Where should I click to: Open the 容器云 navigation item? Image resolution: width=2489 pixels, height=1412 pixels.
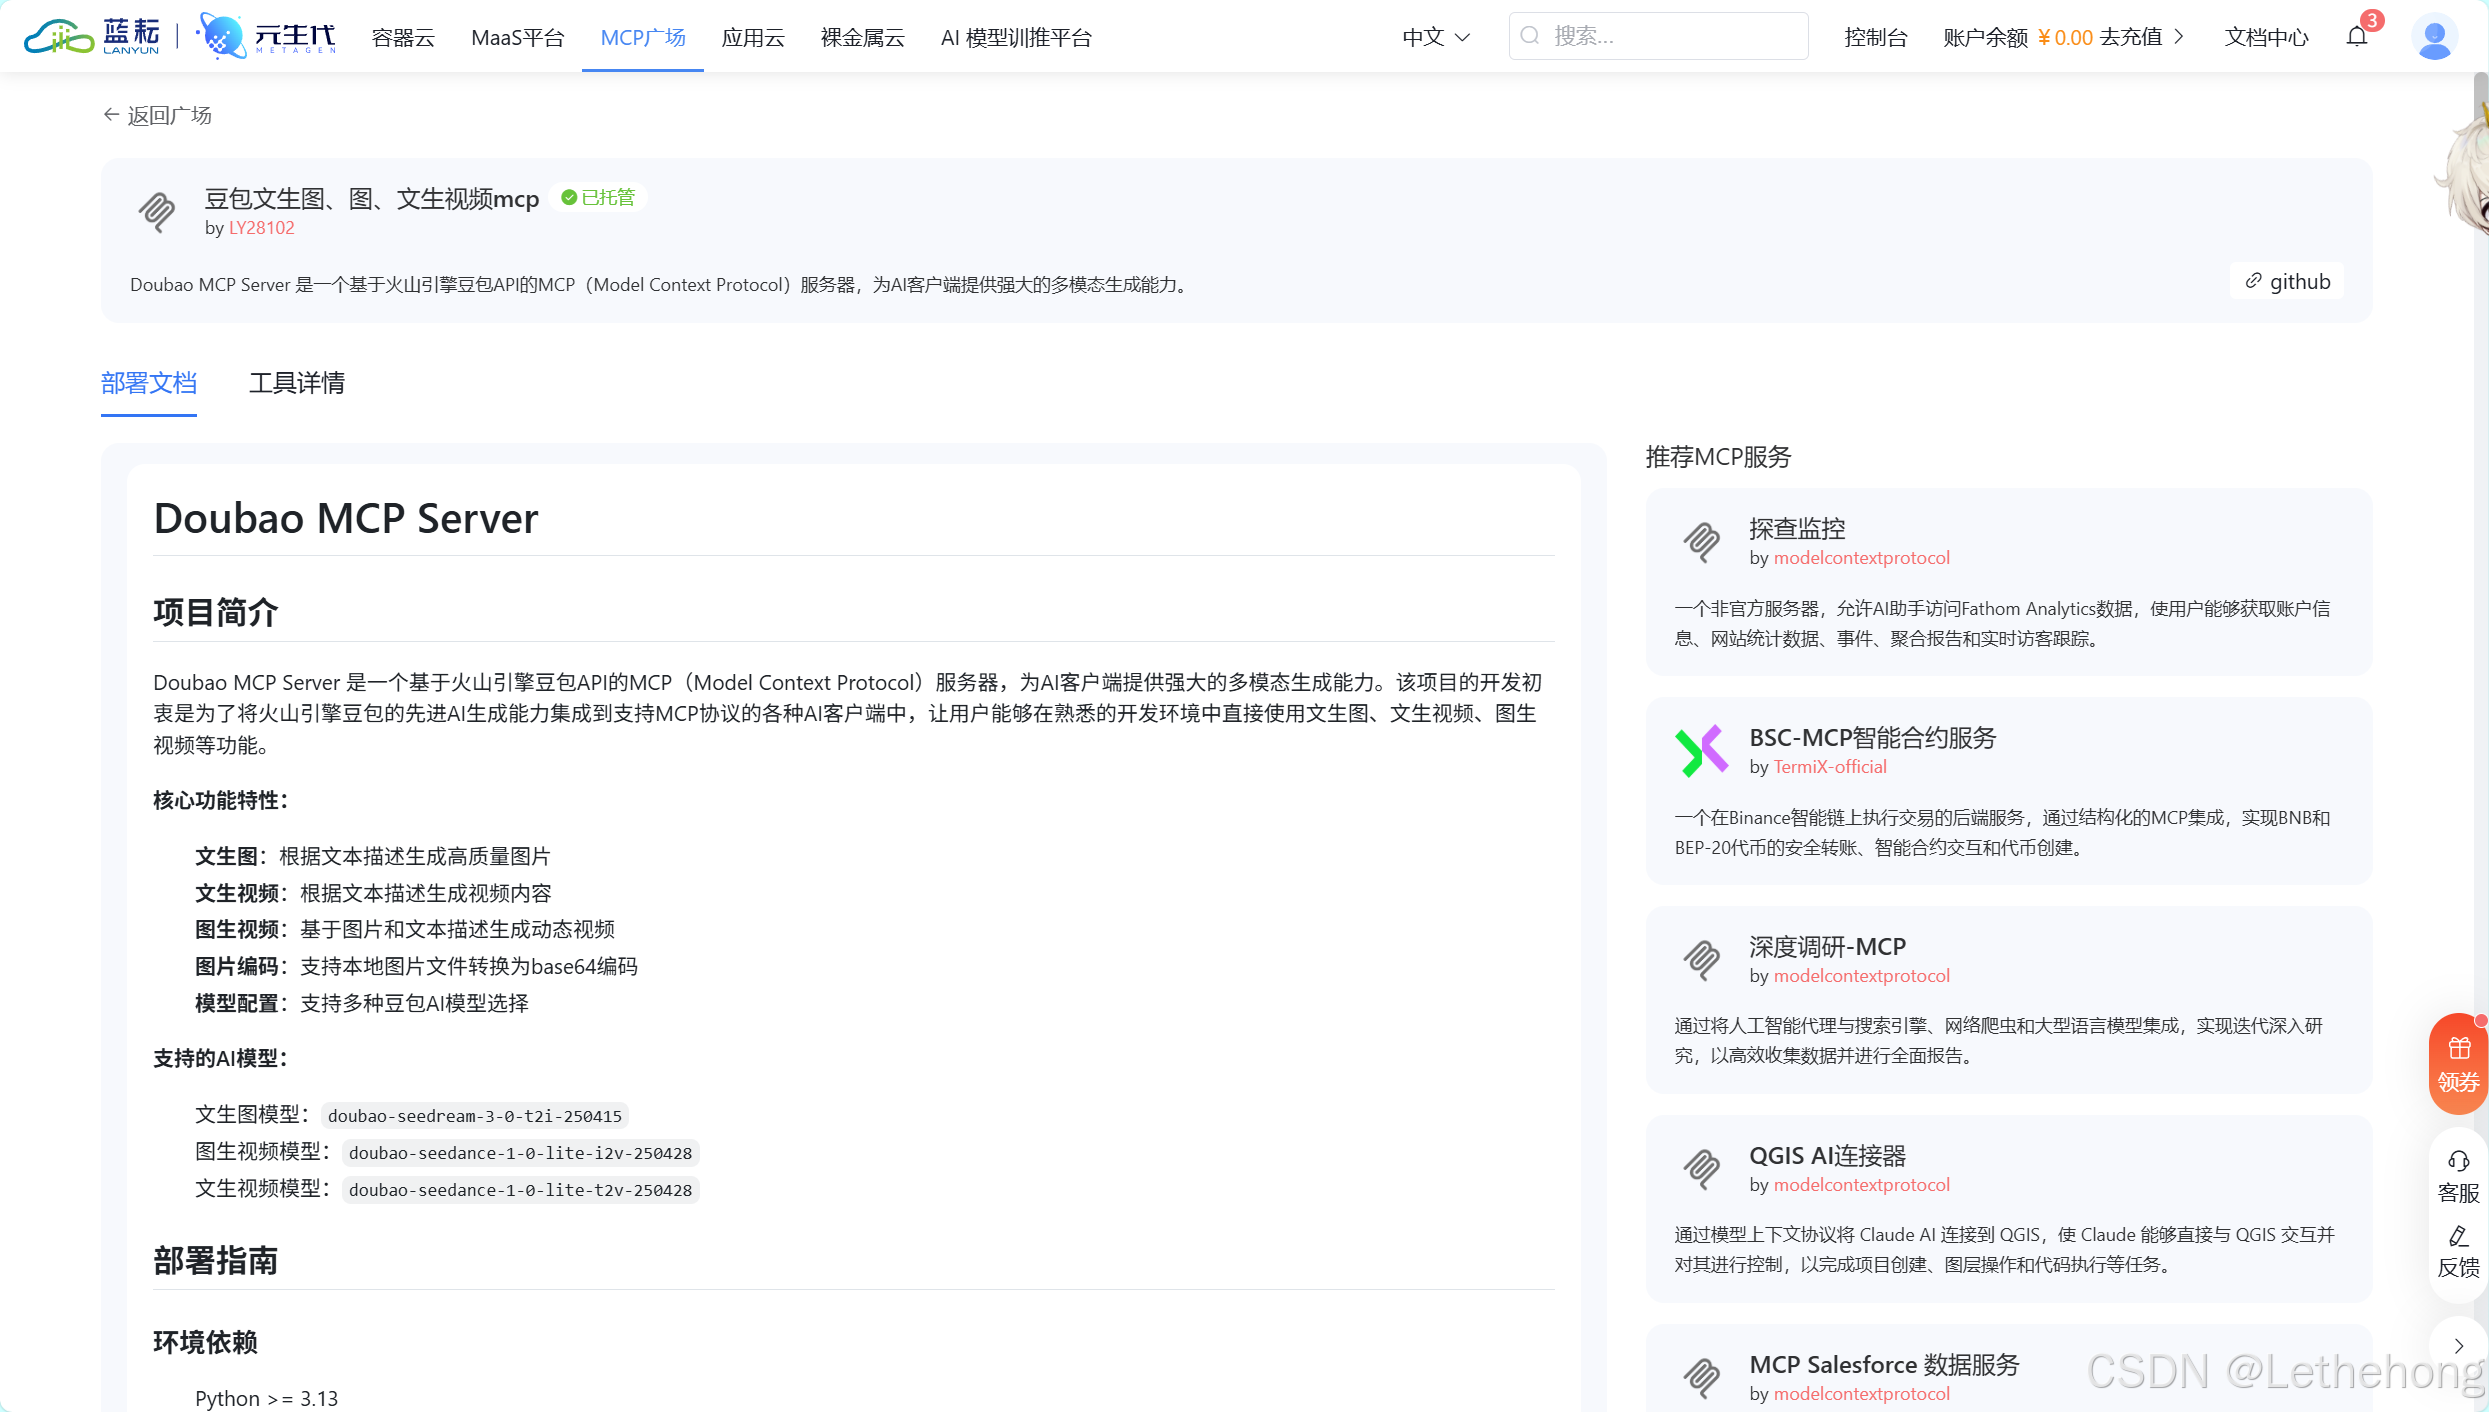pyautogui.click(x=403, y=38)
